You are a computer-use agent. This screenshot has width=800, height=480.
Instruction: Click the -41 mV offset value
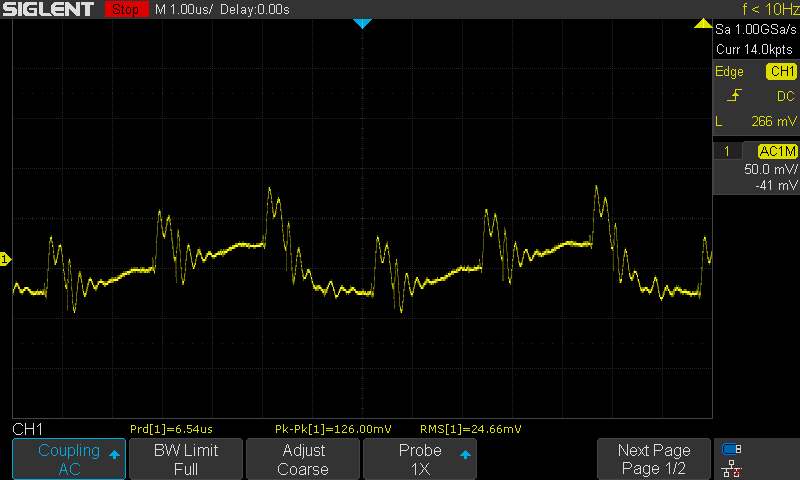pyautogui.click(x=776, y=186)
